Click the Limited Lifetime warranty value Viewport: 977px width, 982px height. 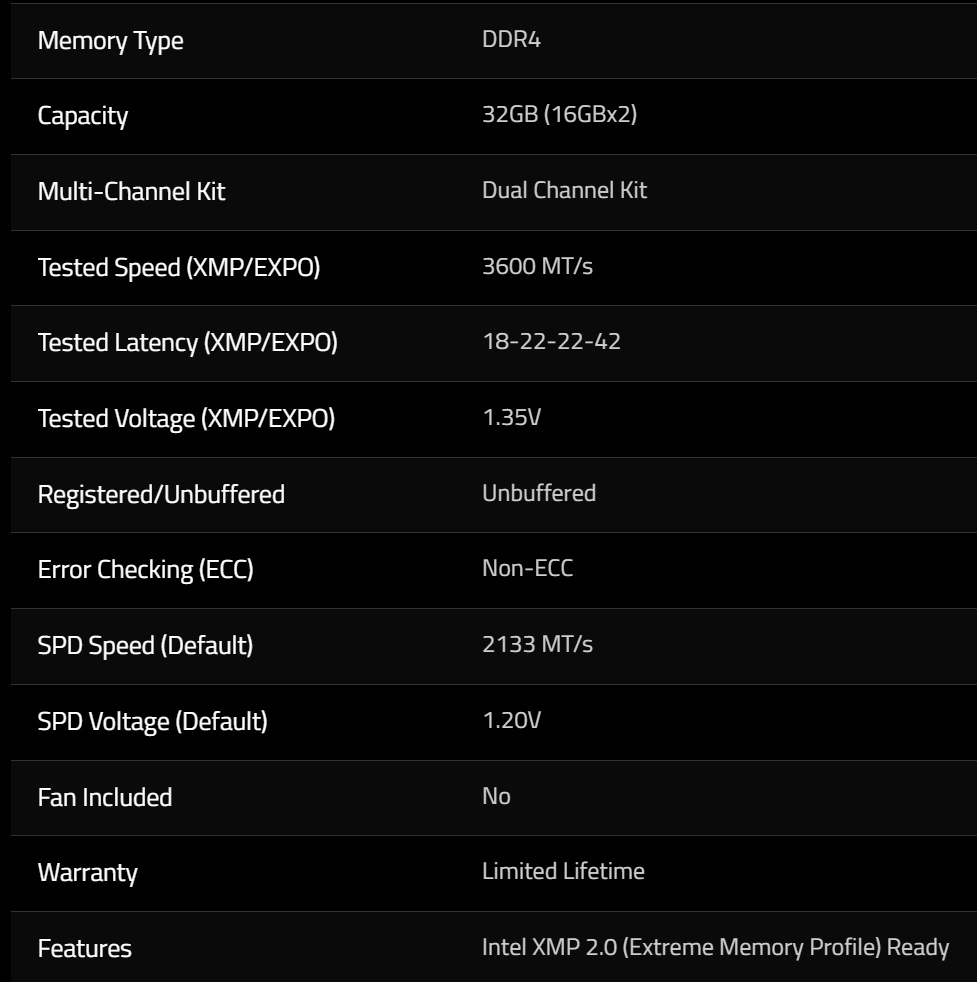pos(563,872)
